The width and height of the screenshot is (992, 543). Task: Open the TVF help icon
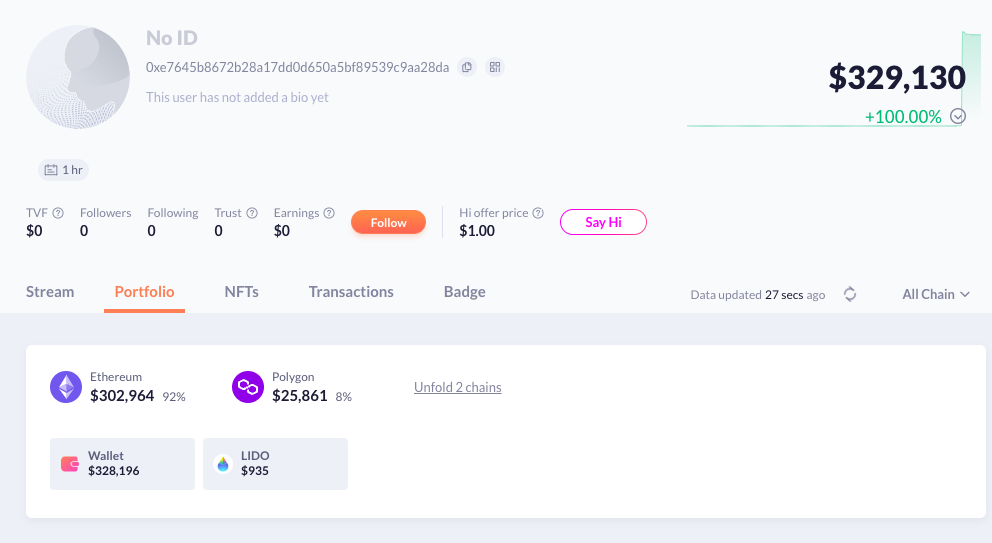(x=58, y=213)
